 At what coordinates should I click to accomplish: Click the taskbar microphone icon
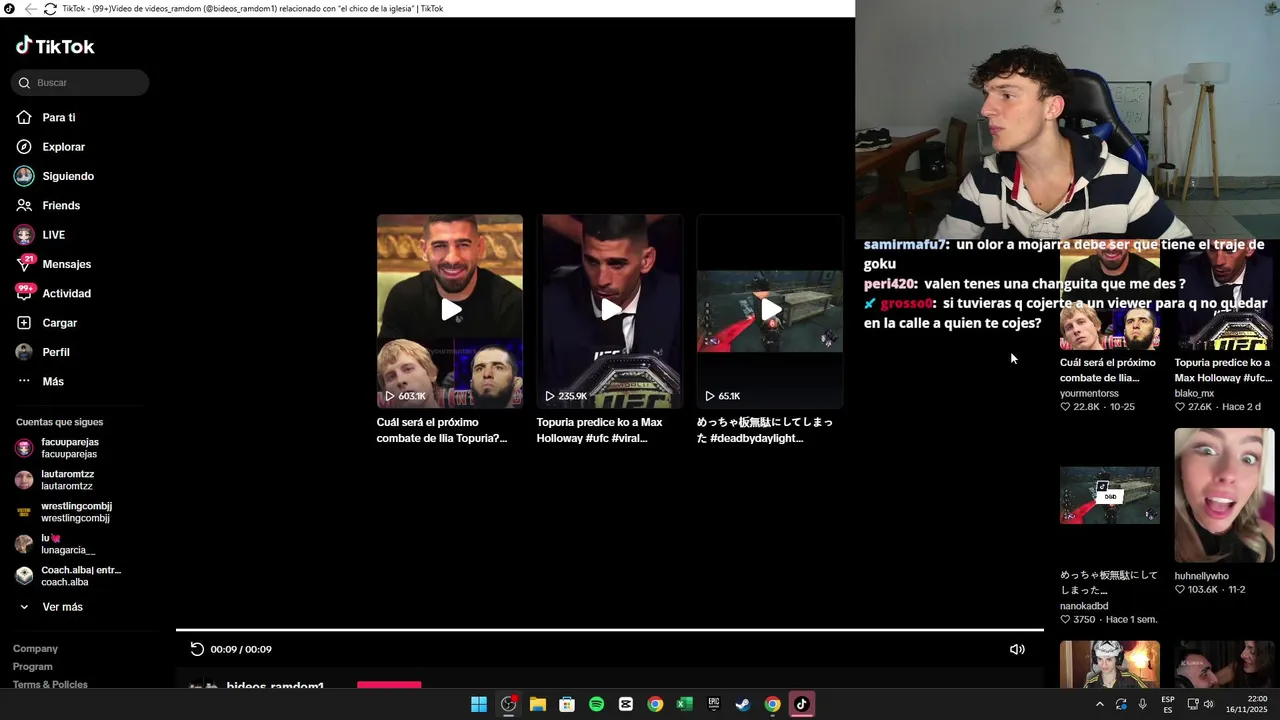(1143, 704)
